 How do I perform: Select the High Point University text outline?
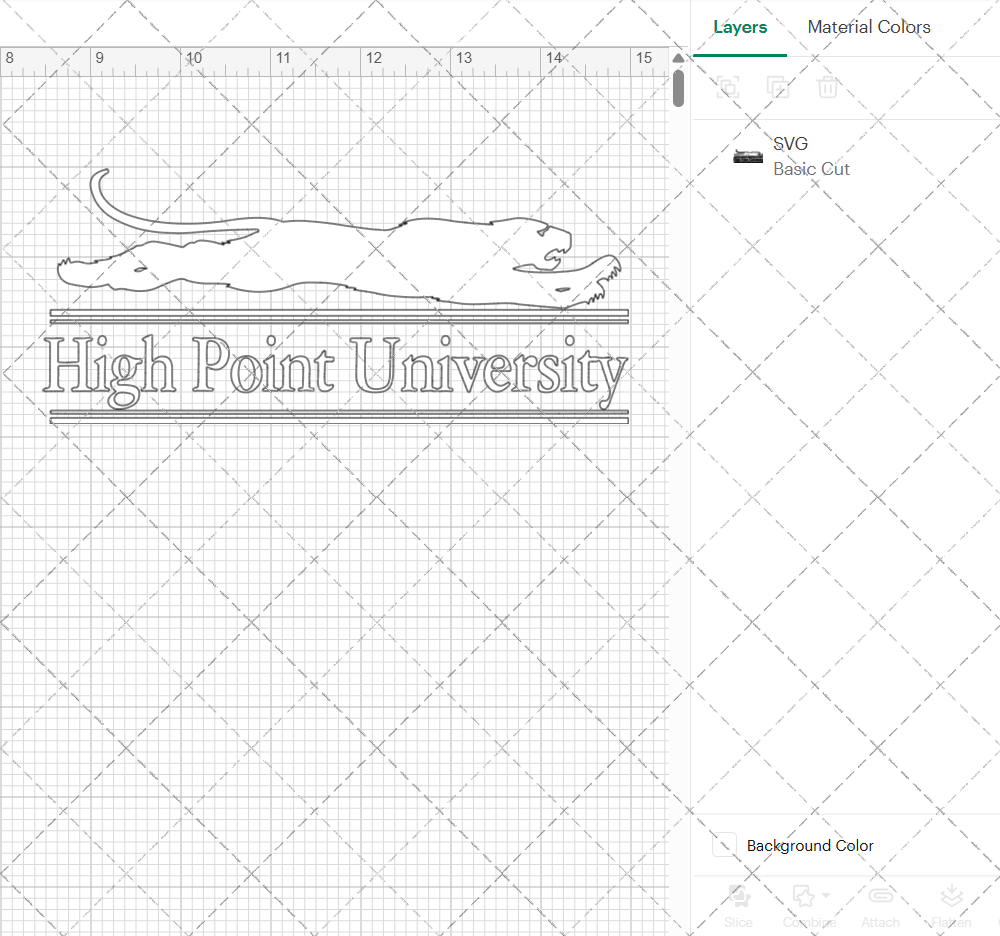click(335, 372)
